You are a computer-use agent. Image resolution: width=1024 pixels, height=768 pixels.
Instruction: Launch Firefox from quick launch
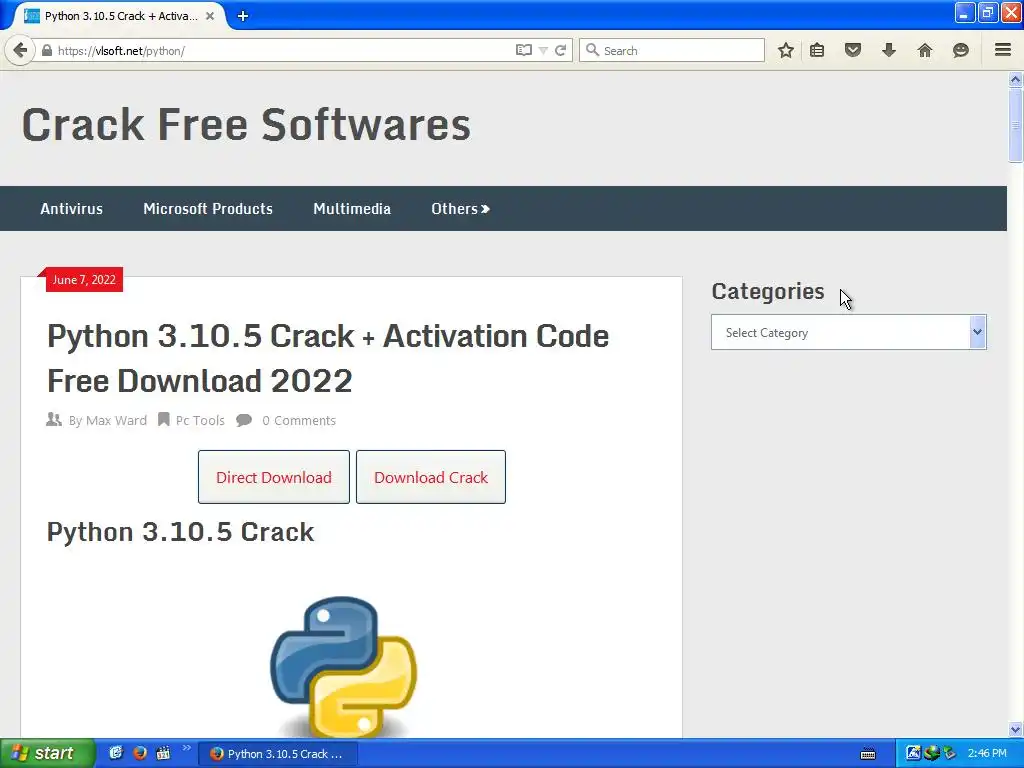point(139,753)
